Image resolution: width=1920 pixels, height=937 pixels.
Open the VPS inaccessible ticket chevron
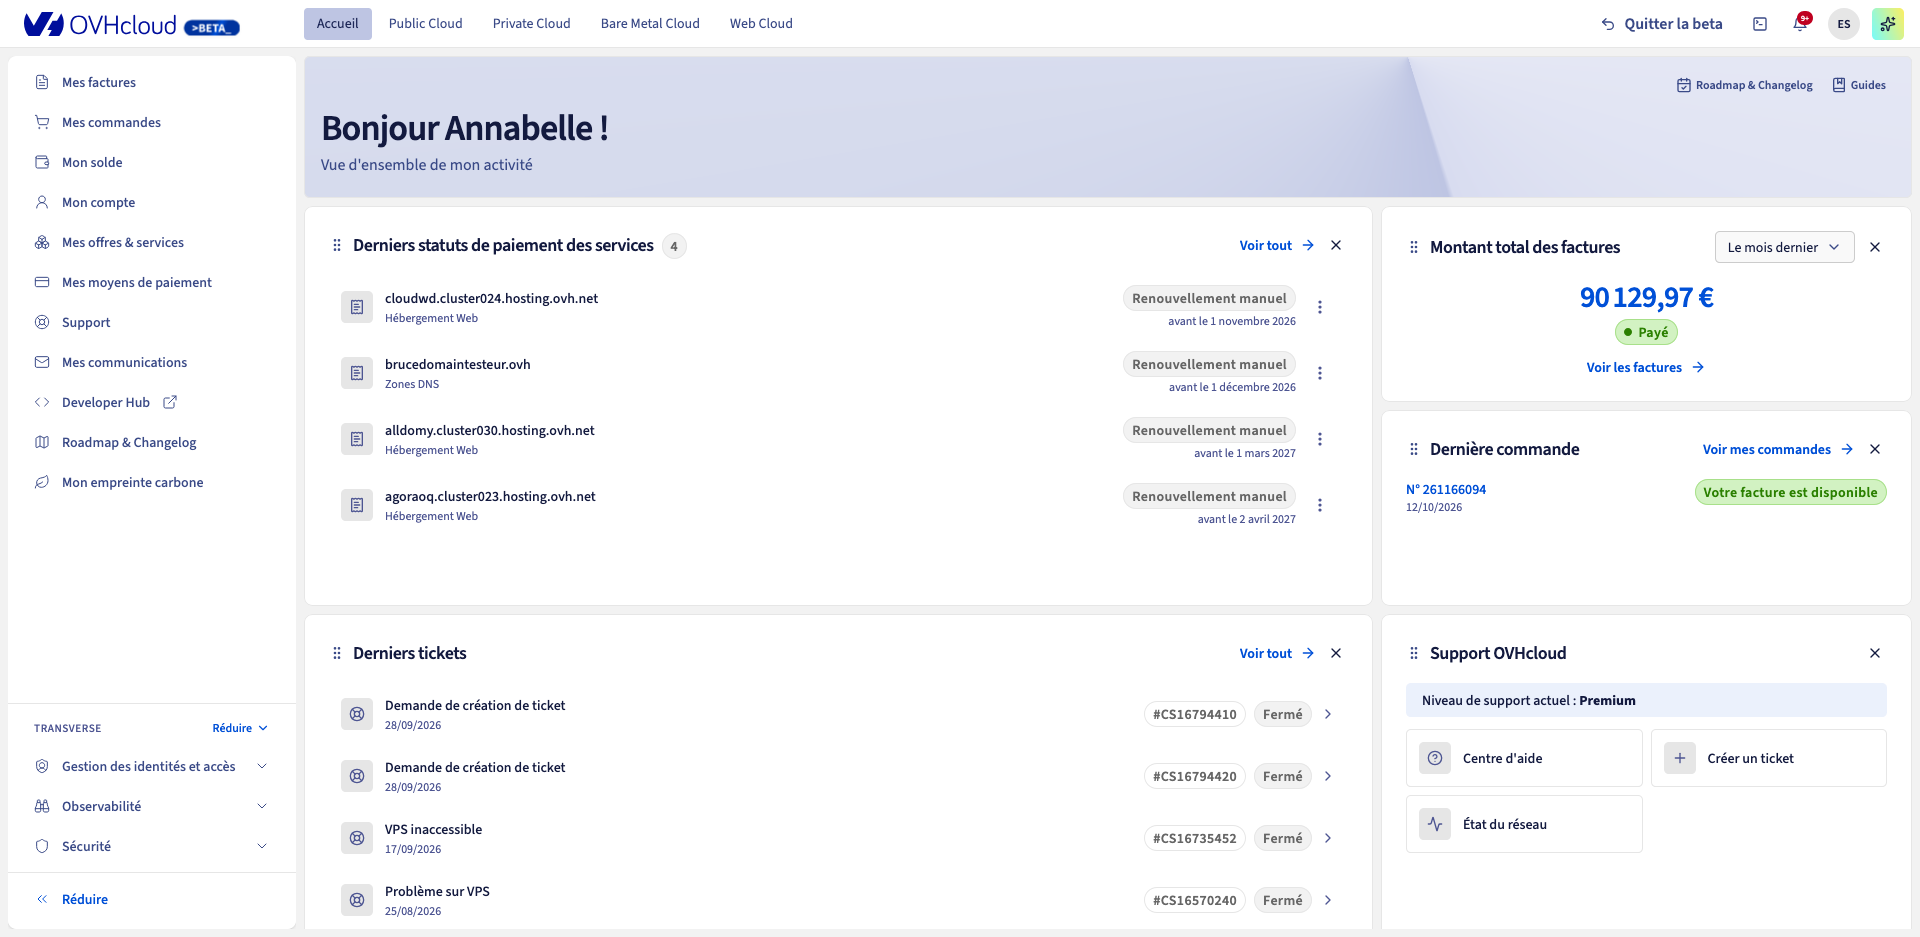pyautogui.click(x=1328, y=838)
